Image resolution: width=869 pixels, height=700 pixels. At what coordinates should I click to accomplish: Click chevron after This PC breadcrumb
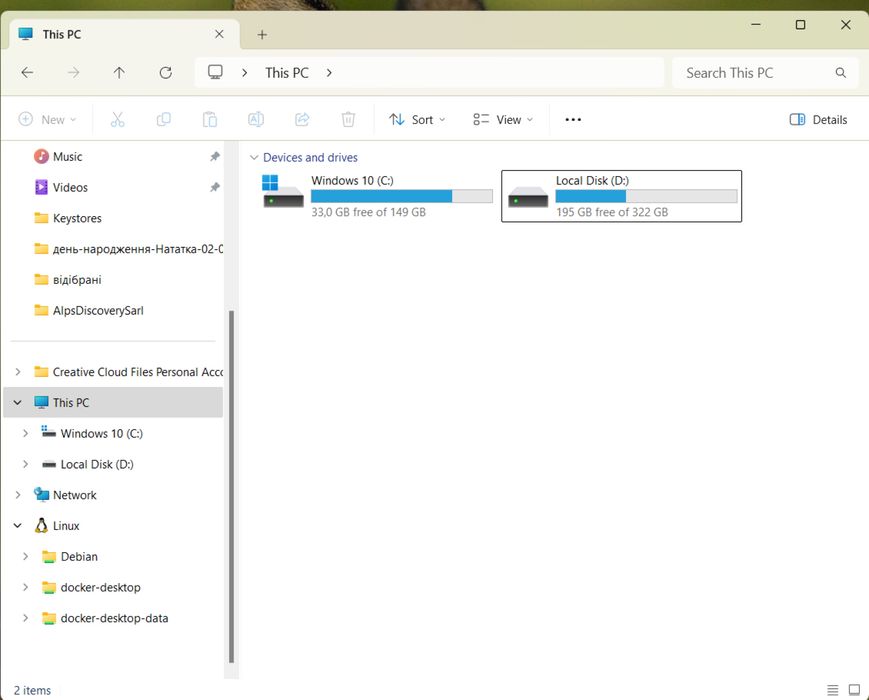point(329,73)
